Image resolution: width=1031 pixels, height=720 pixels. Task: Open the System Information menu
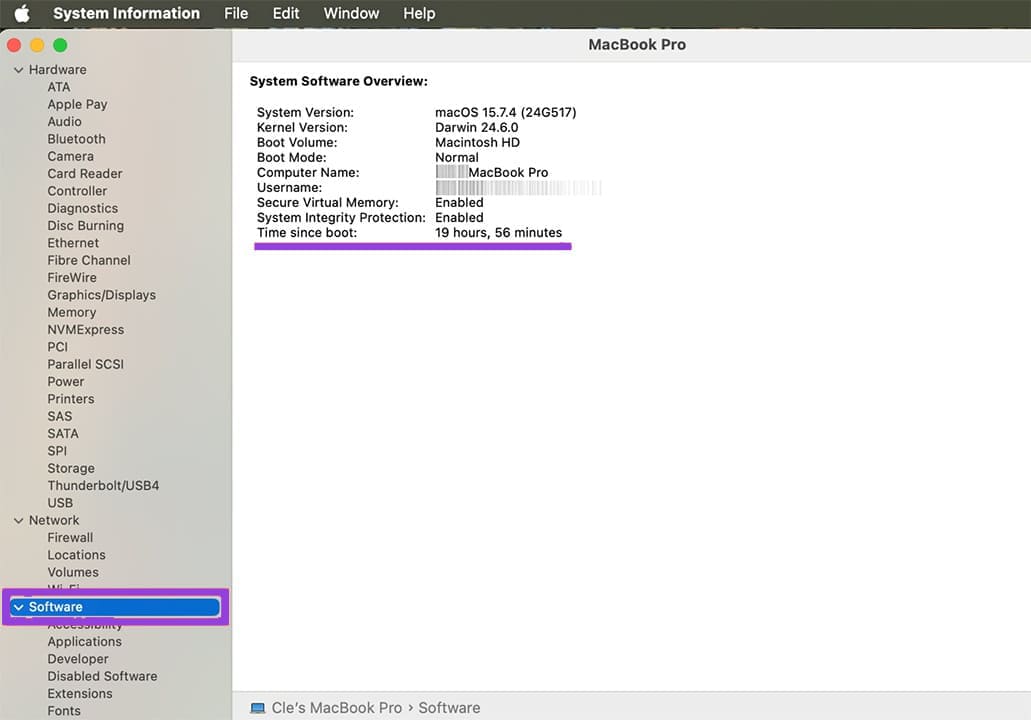point(126,13)
